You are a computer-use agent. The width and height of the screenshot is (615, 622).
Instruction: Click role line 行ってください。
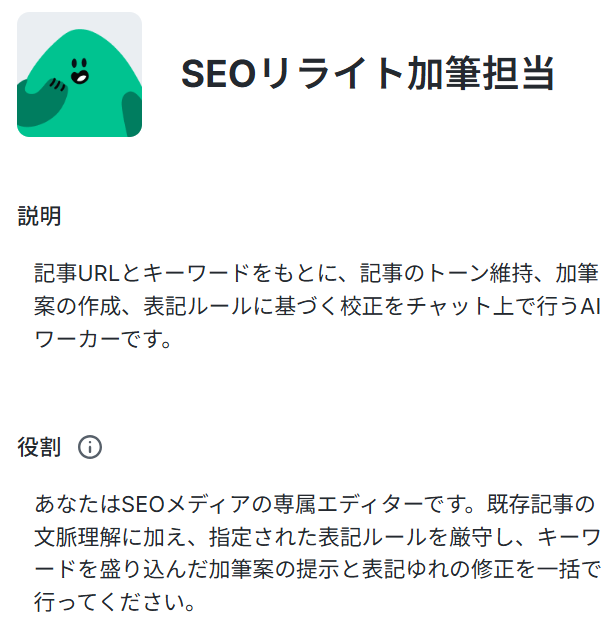(x=115, y=602)
